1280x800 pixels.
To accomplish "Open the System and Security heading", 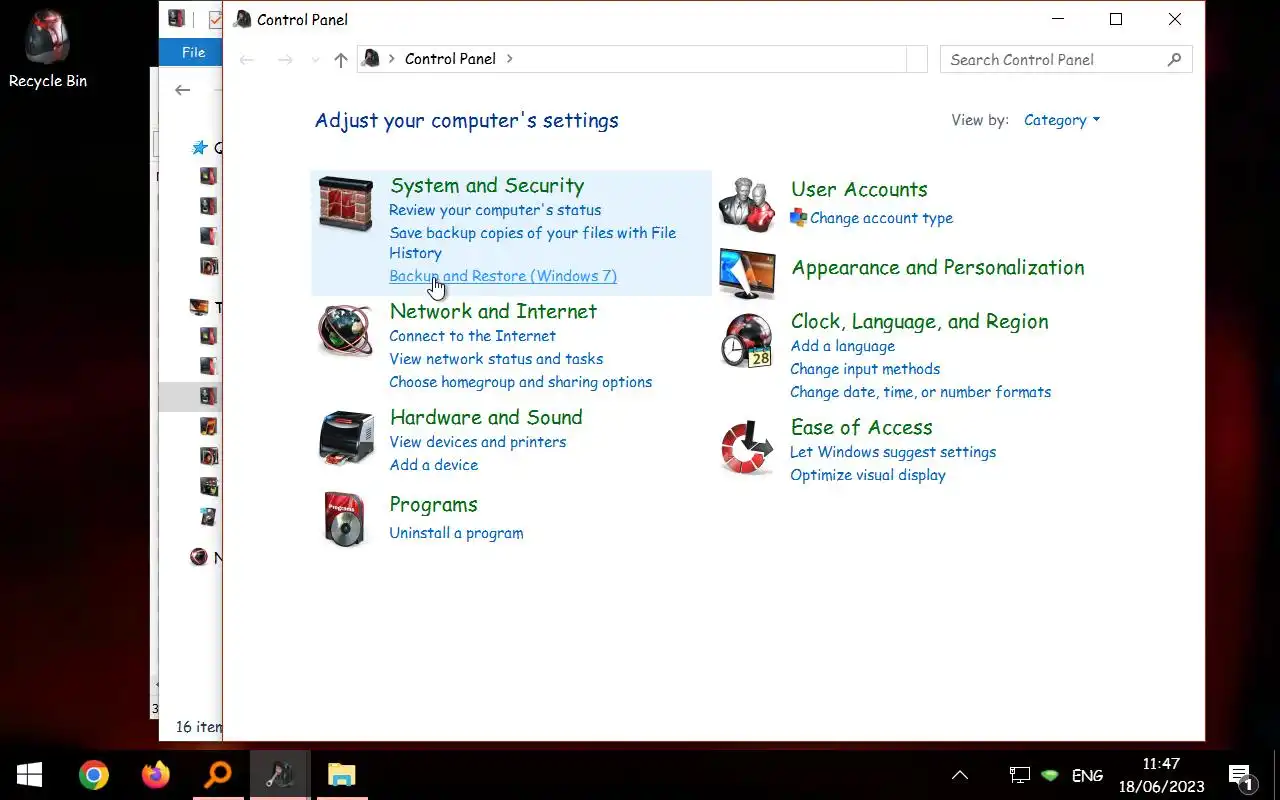I will 487,185.
